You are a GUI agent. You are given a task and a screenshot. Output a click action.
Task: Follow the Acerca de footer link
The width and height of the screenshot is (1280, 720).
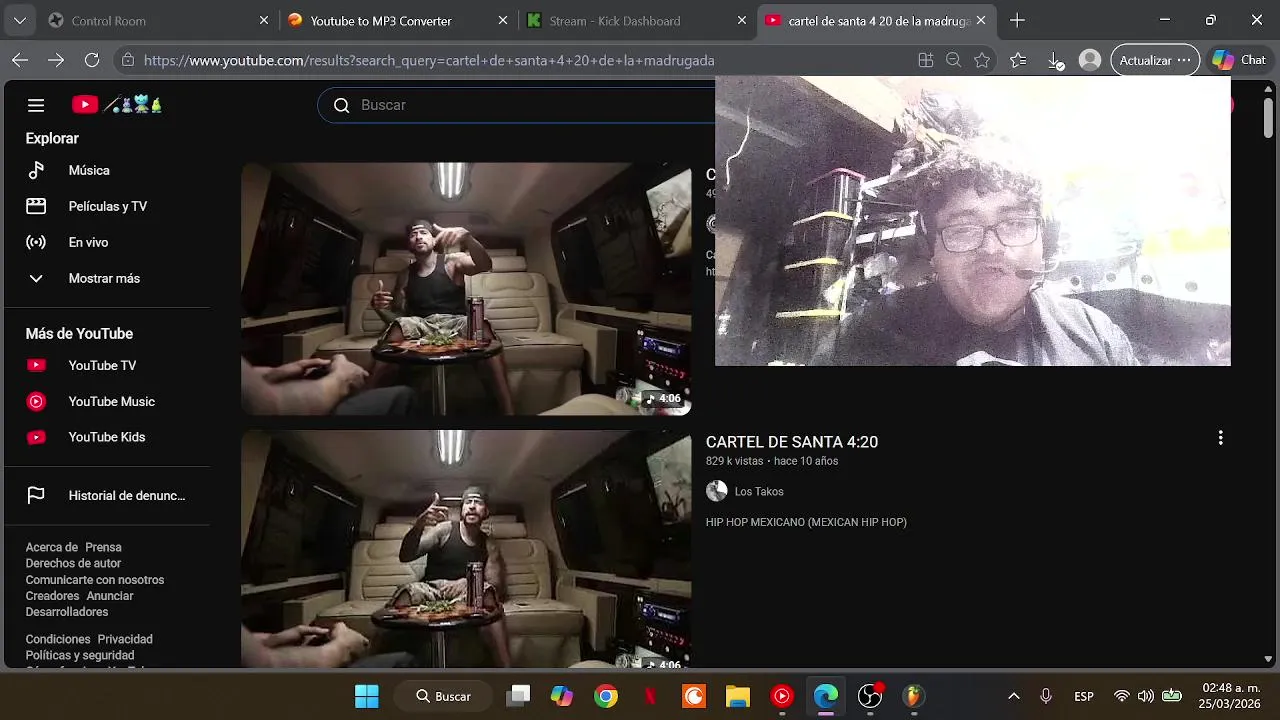point(52,547)
